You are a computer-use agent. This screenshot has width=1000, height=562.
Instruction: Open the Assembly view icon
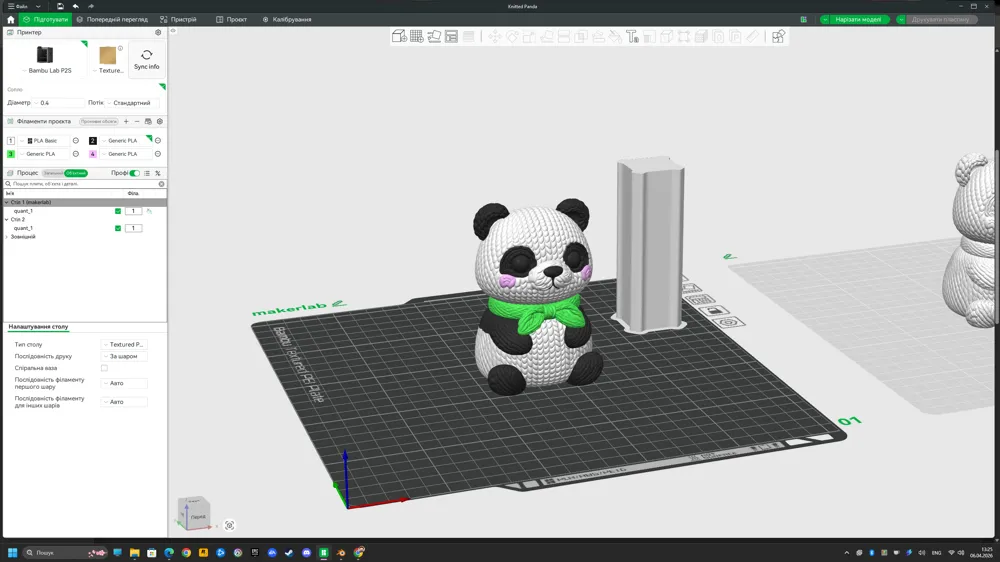[778, 36]
